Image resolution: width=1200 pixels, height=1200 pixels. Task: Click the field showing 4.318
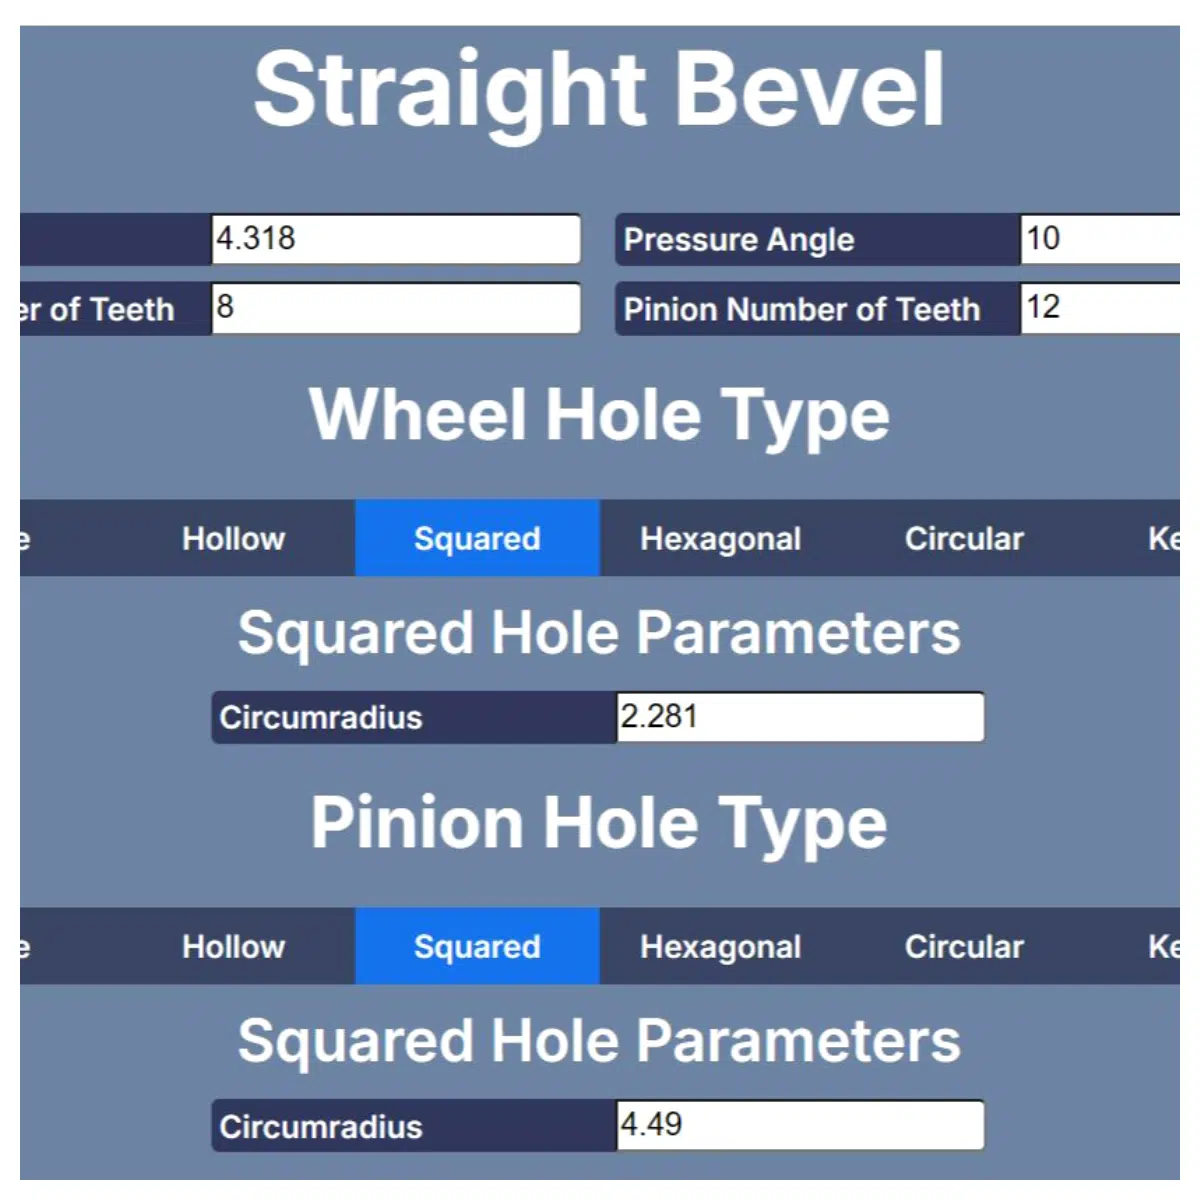(x=396, y=239)
